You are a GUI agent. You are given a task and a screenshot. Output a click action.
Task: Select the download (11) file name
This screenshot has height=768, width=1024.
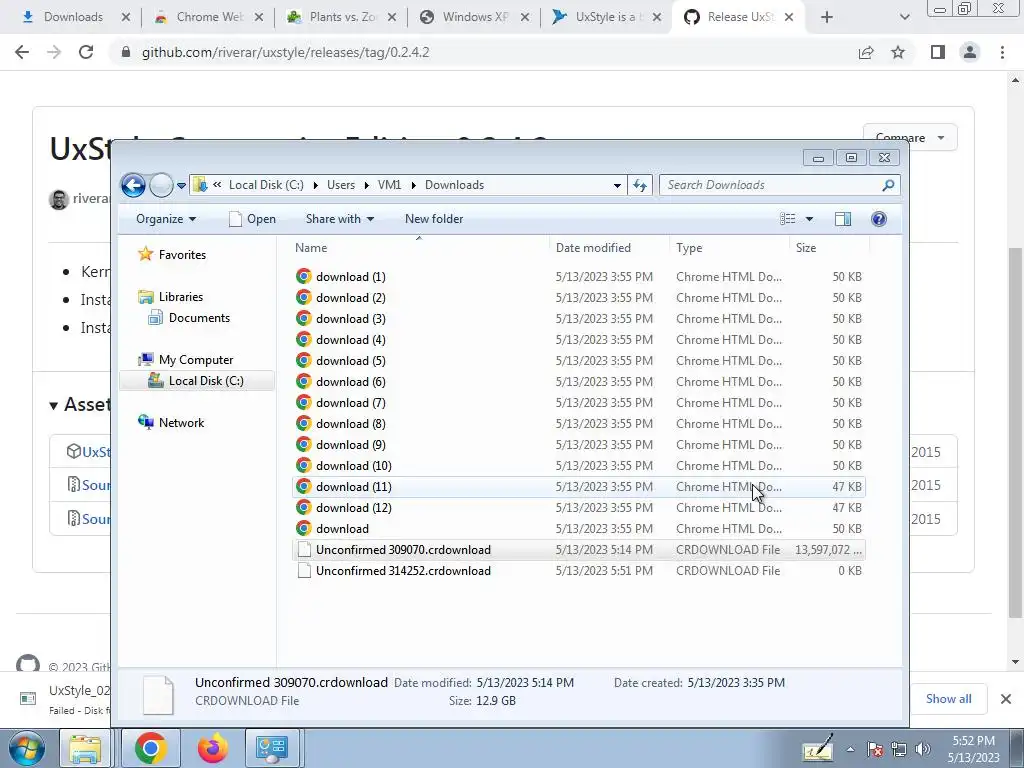tap(353, 487)
